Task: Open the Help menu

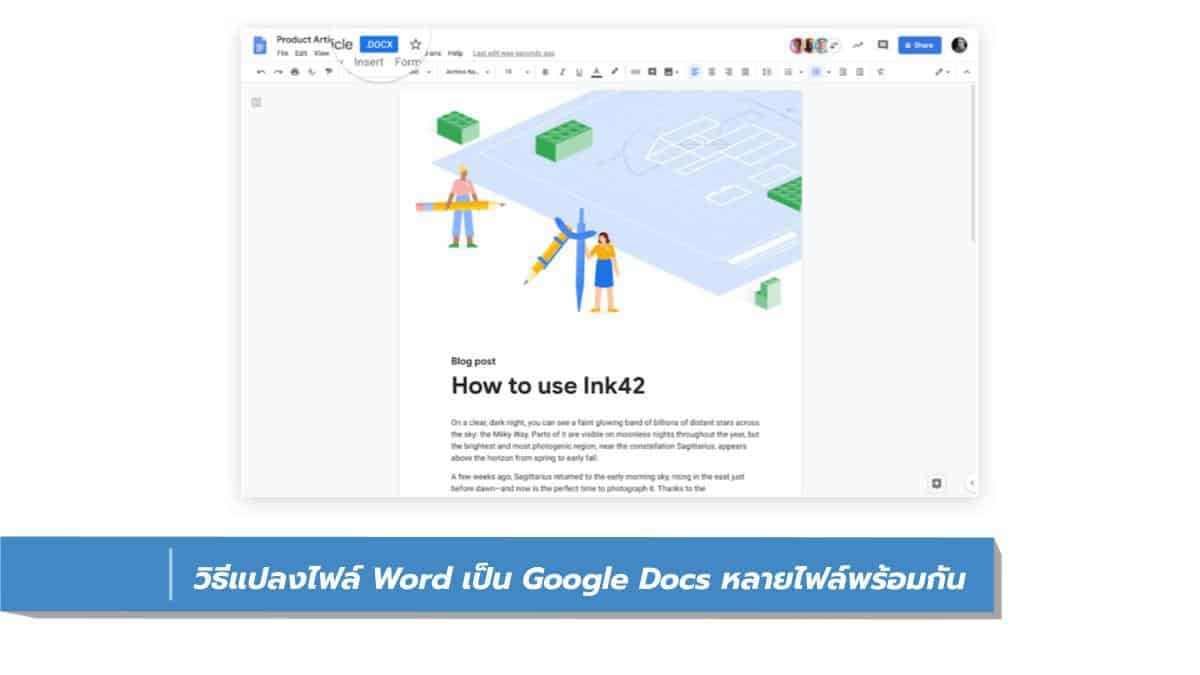Action: click(455, 53)
